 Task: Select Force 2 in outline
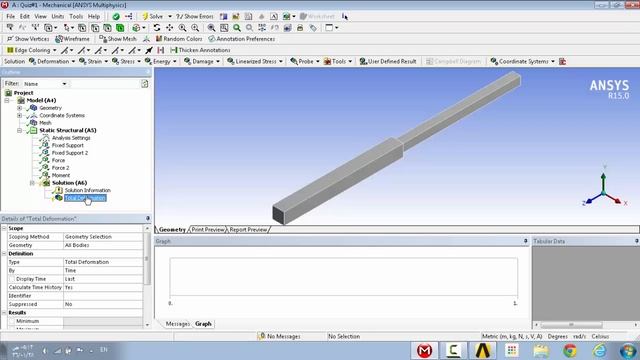point(60,168)
